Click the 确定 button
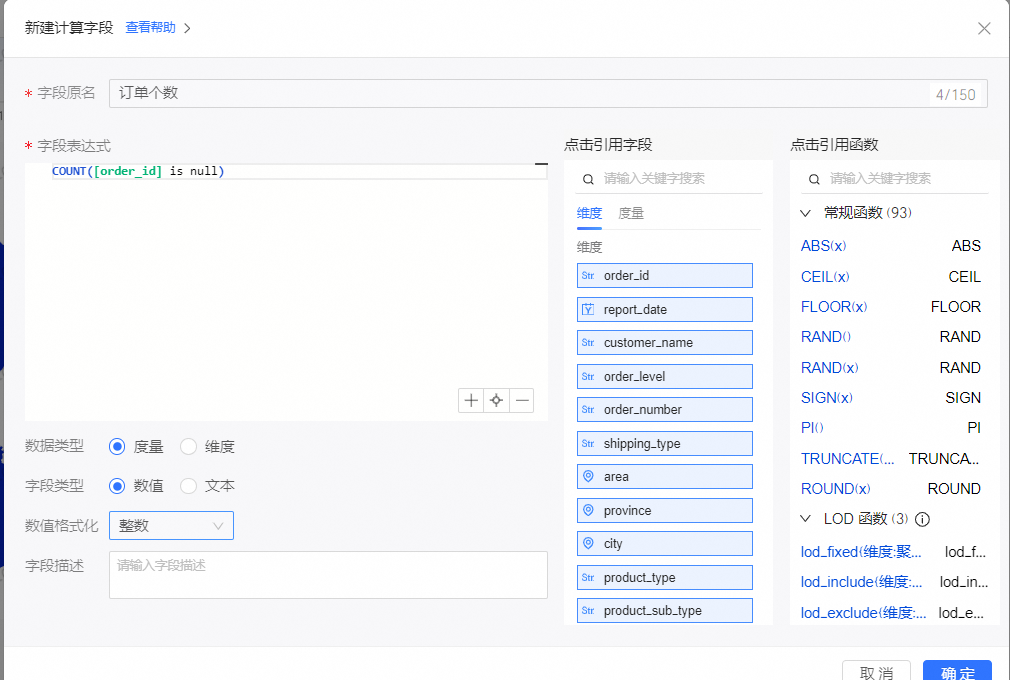Screen dimensions: 1010x680 pyautogui.click(x=957, y=671)
